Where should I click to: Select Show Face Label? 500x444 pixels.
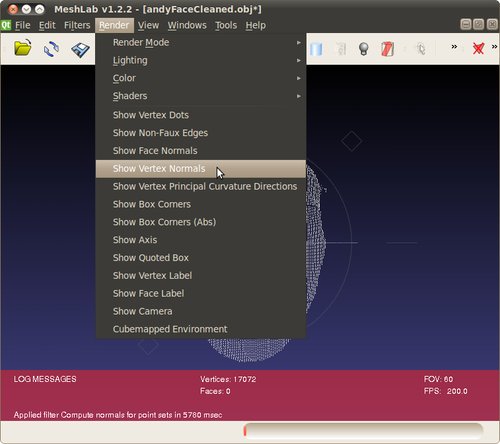point(201,293)
